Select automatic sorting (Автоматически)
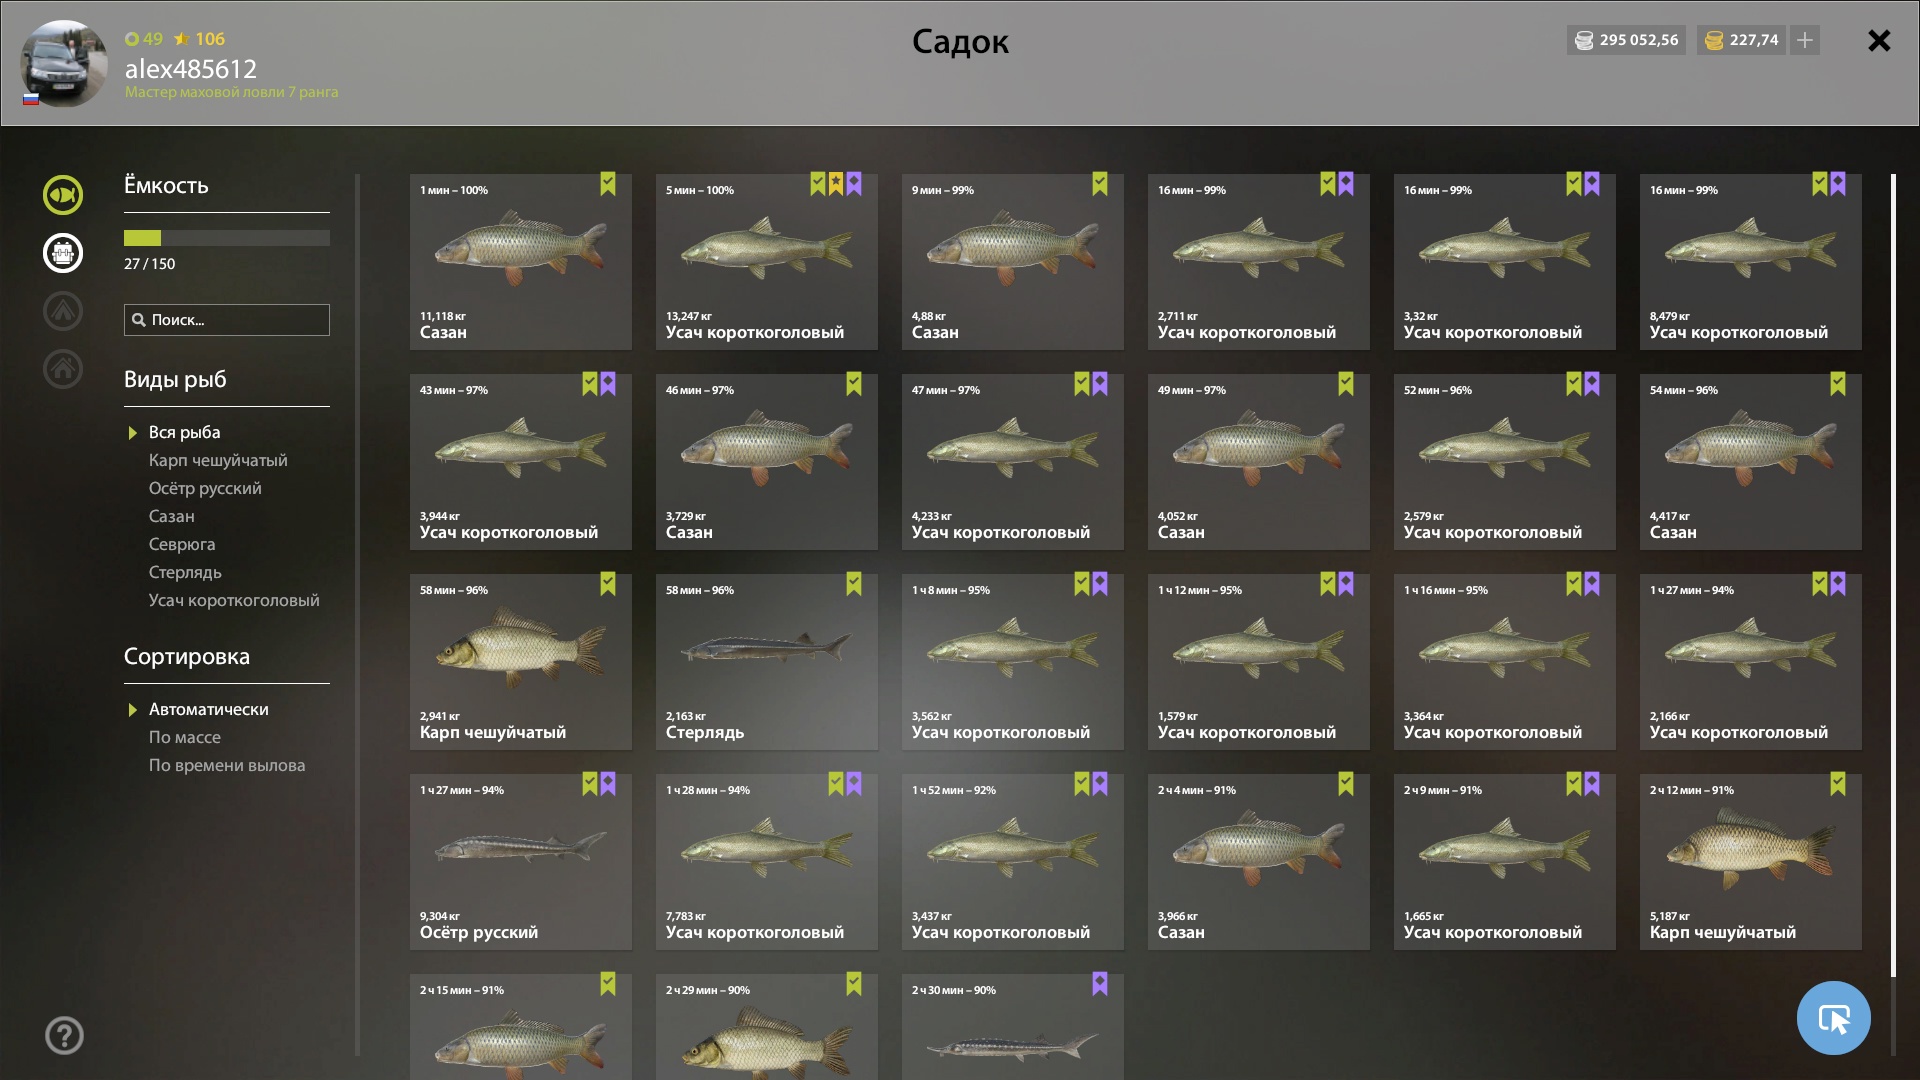Image resolution: width=1920 pixels, height=1080 pixels. click(x=209, y=709)
